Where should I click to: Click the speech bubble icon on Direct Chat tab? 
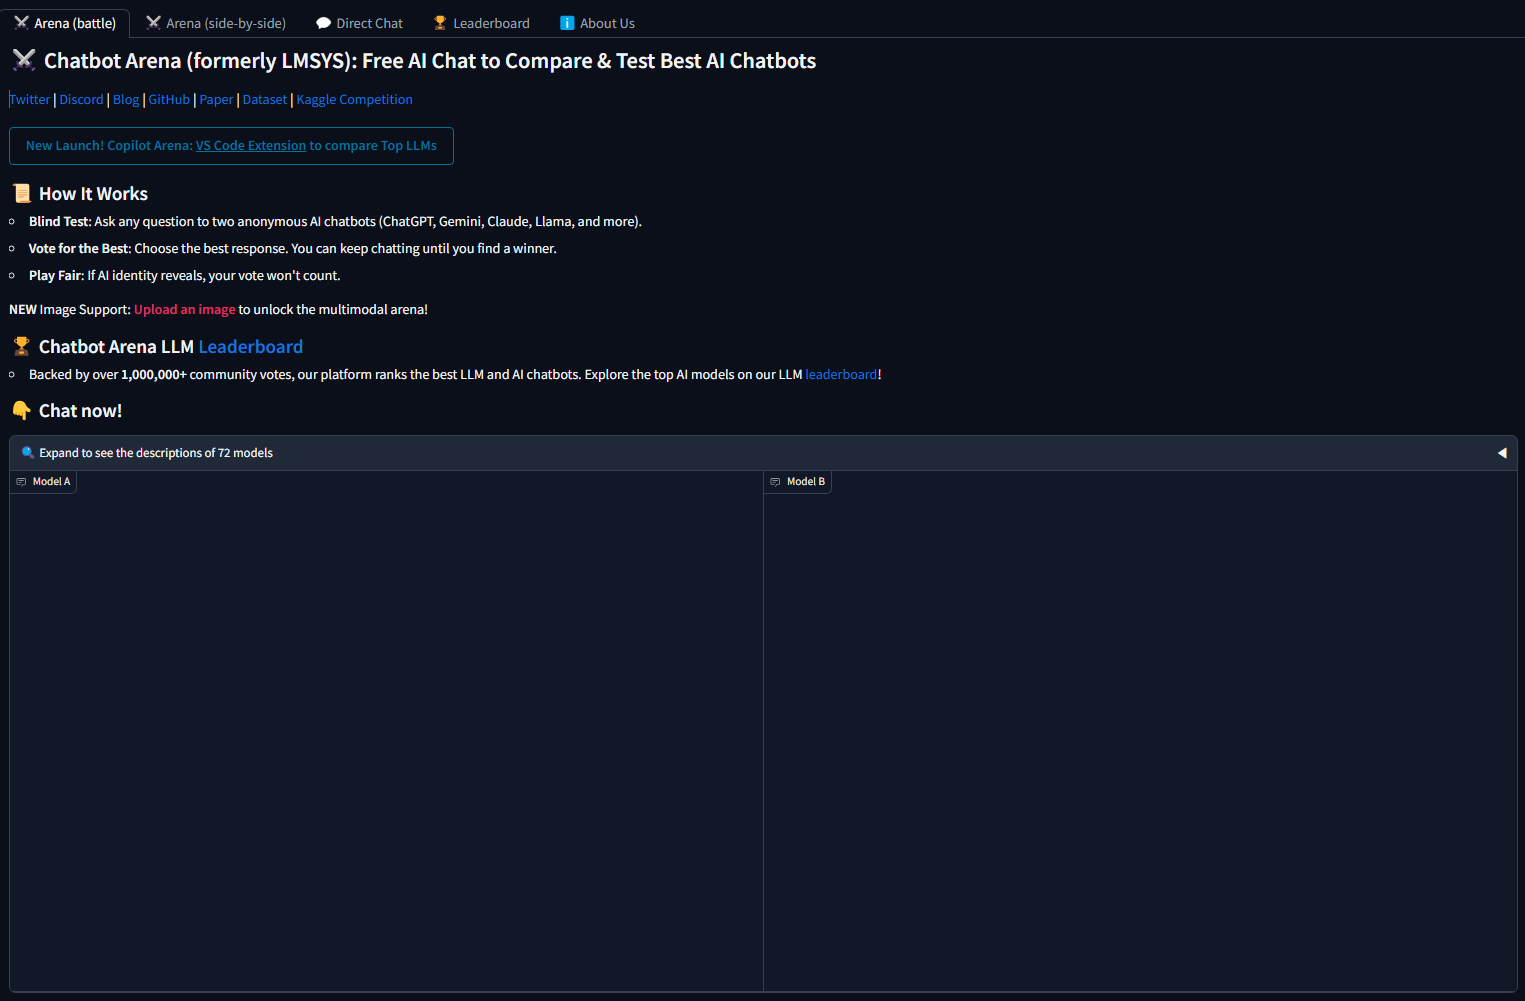tap(322, 22)
